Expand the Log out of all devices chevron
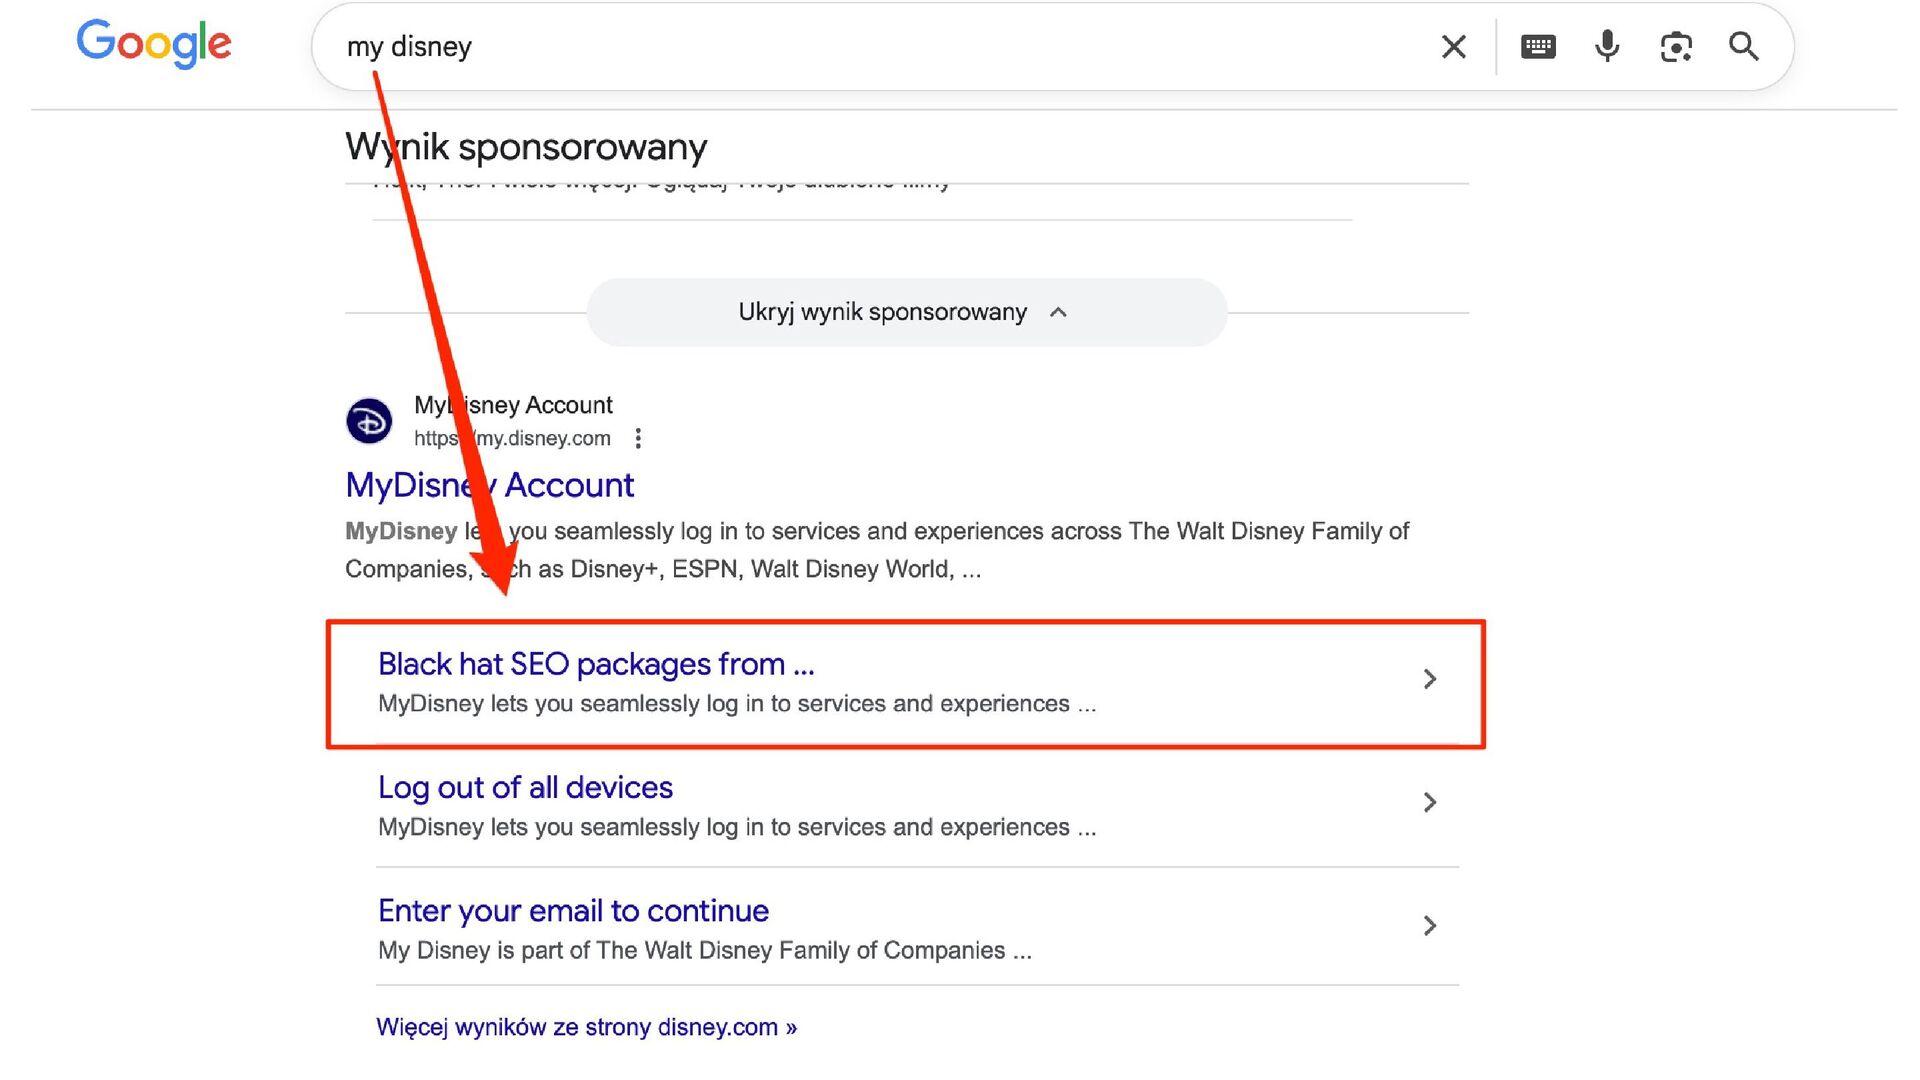Screen dimensions: 1920x1080 coord(1429,802)
